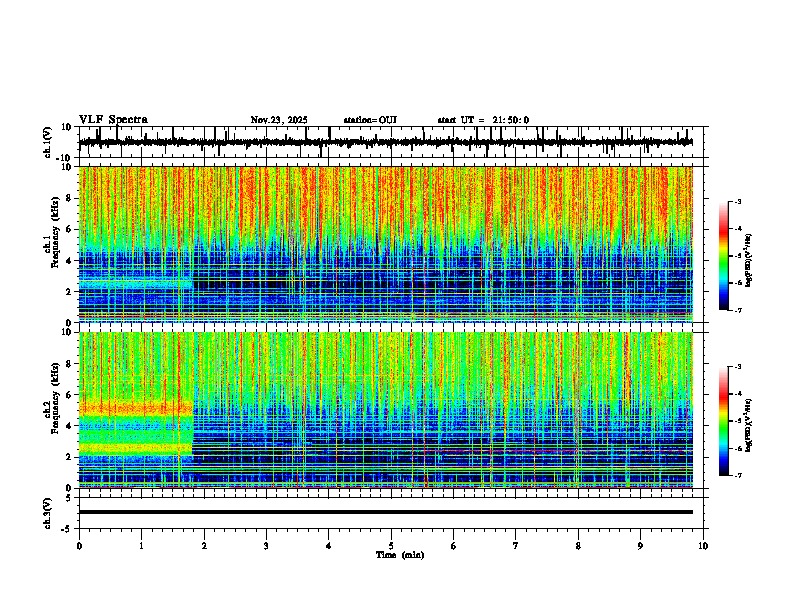Click time axis tick label "0"
The height and width of the screenshot is (612, 792).
[x=79, y=546]
